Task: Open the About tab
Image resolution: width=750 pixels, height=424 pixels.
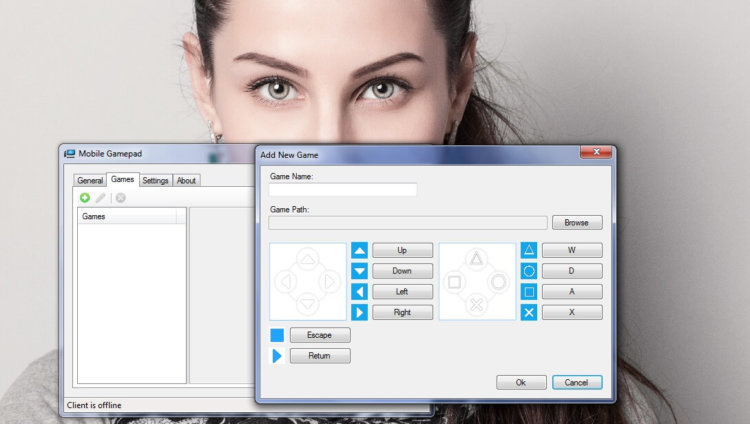Action: coord(187,180)
